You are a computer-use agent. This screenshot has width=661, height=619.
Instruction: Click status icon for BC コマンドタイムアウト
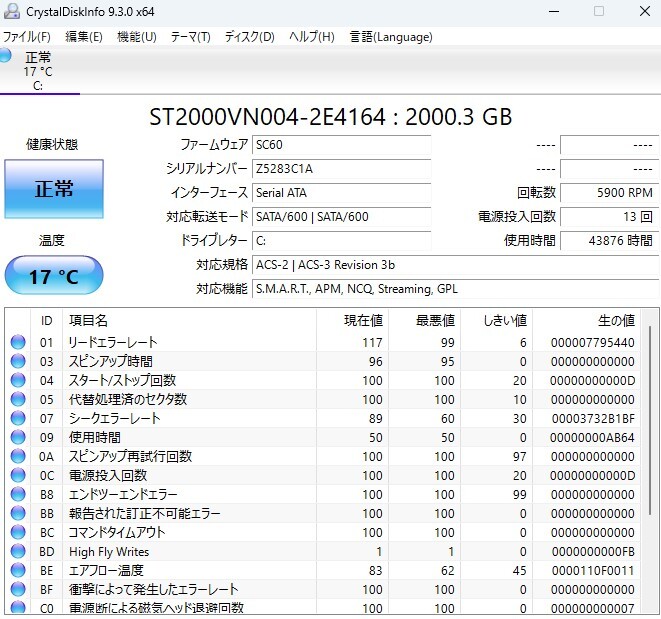tap(18, 532)
